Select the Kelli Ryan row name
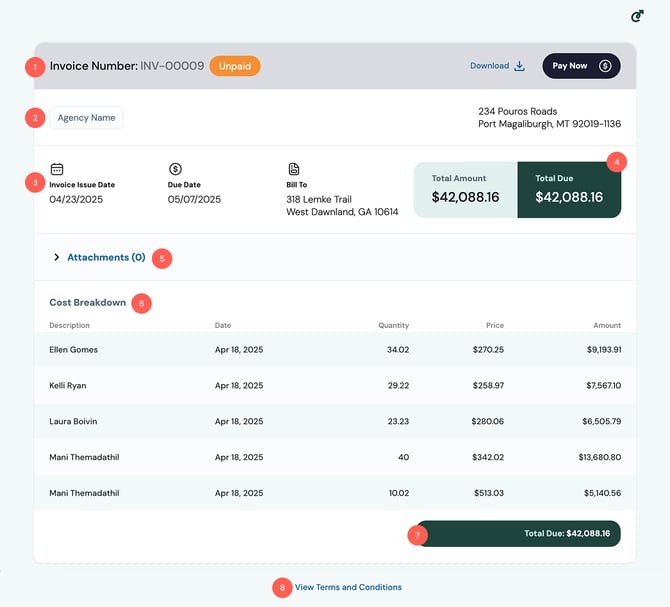670x607 pixels. tap(68, 385)
